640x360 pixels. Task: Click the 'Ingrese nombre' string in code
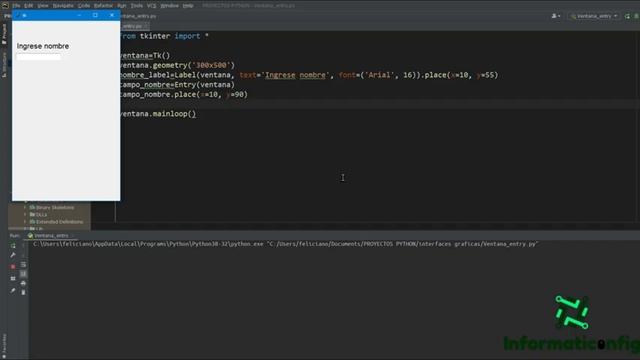click(x=296, y=75)
